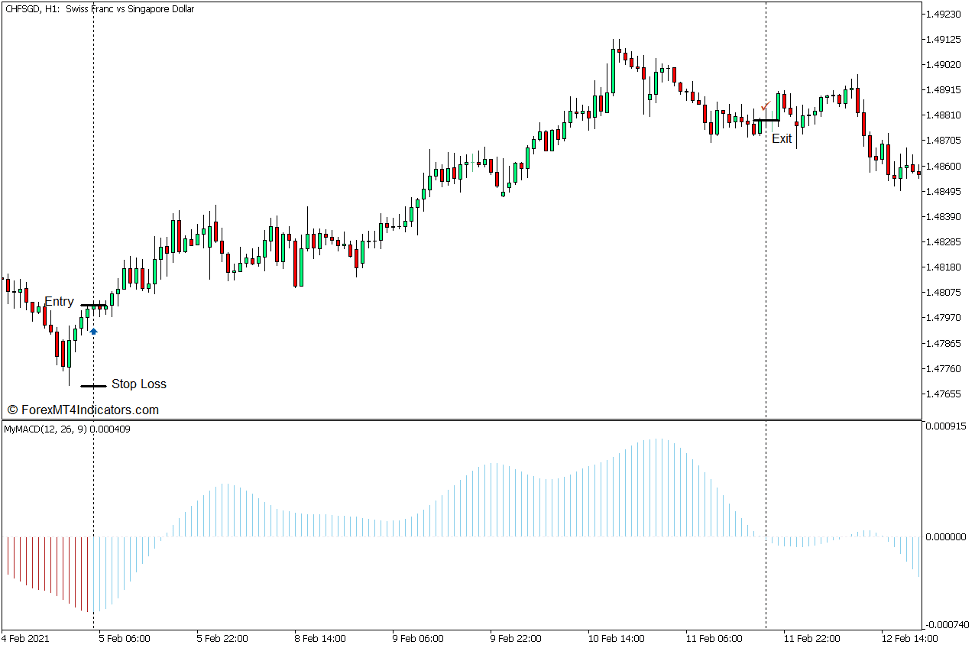Open the ForexMT4Indicators.com copyright link
977x650 pixels.
85,409
